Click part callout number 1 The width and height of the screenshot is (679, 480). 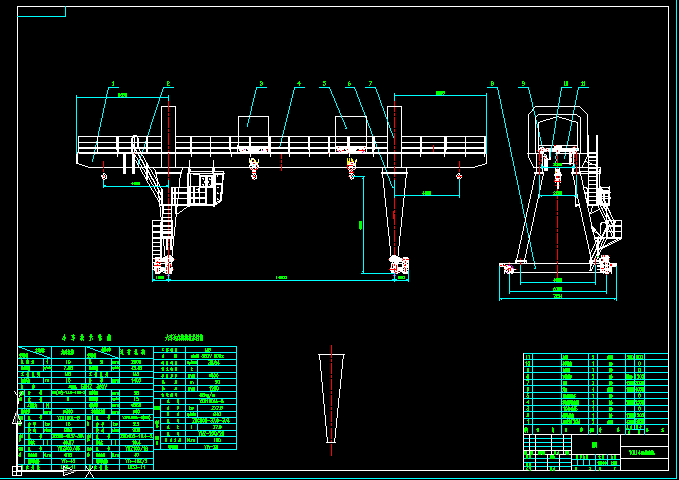point(113,84)
